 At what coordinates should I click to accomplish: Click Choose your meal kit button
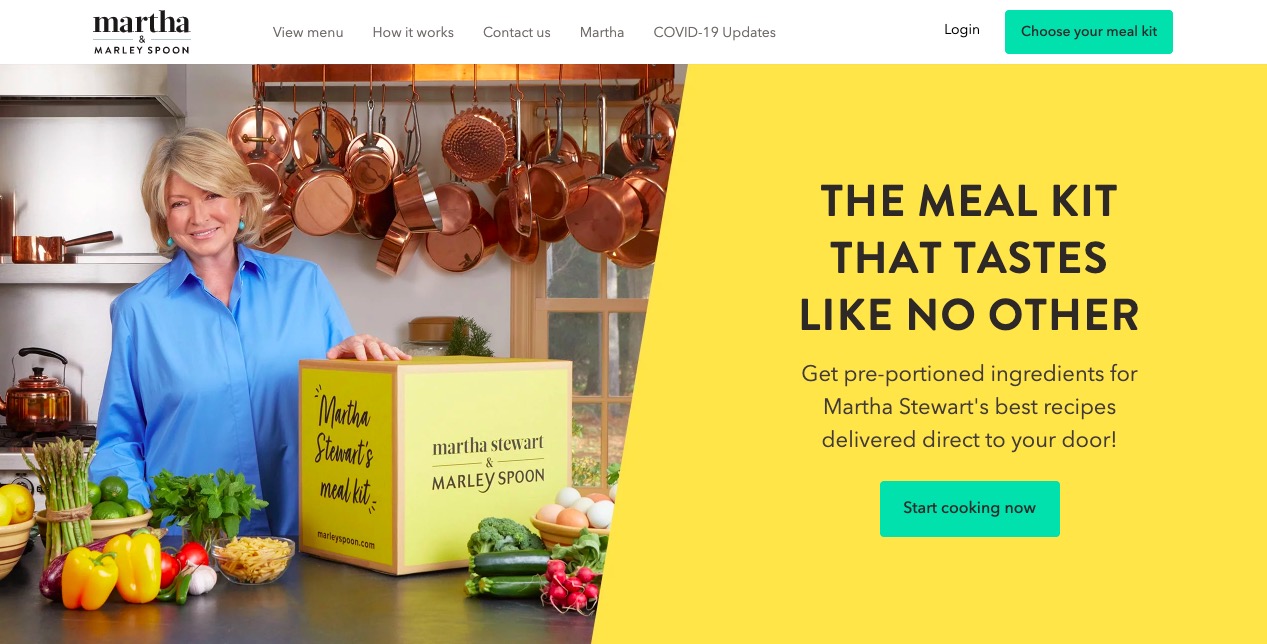1089,32
